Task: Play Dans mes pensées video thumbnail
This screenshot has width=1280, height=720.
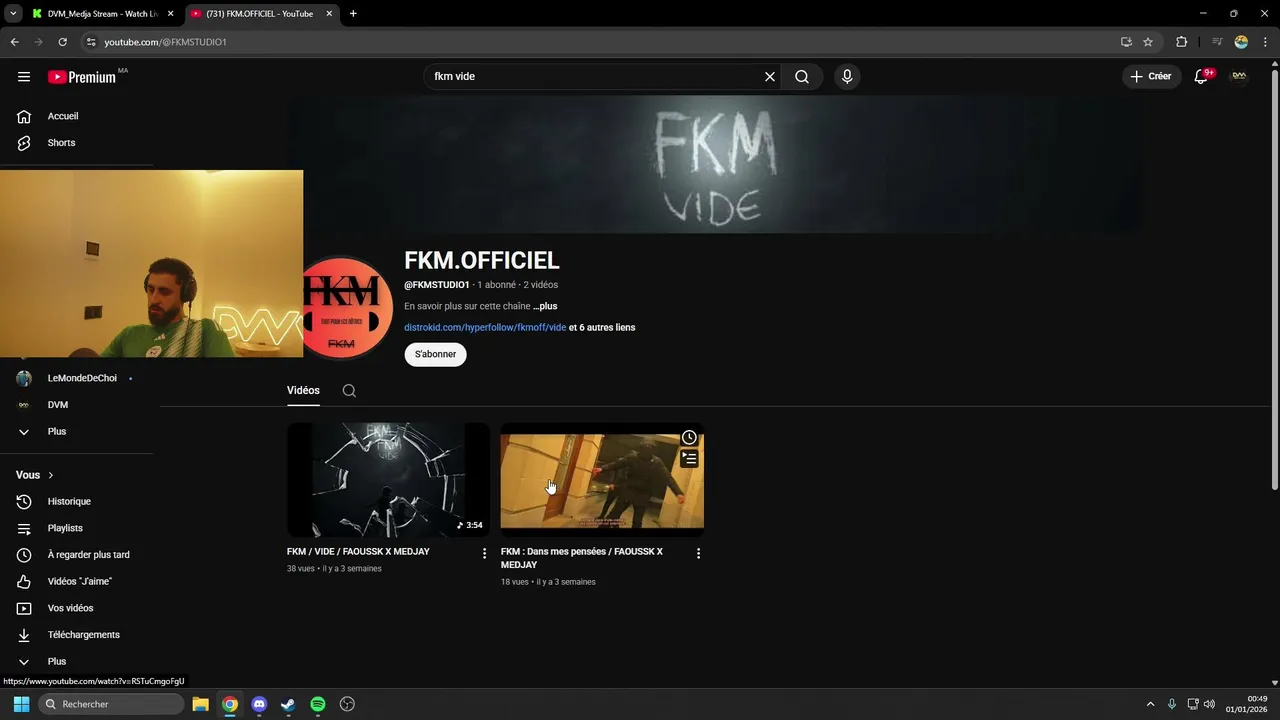Action: tap(602, 480)
